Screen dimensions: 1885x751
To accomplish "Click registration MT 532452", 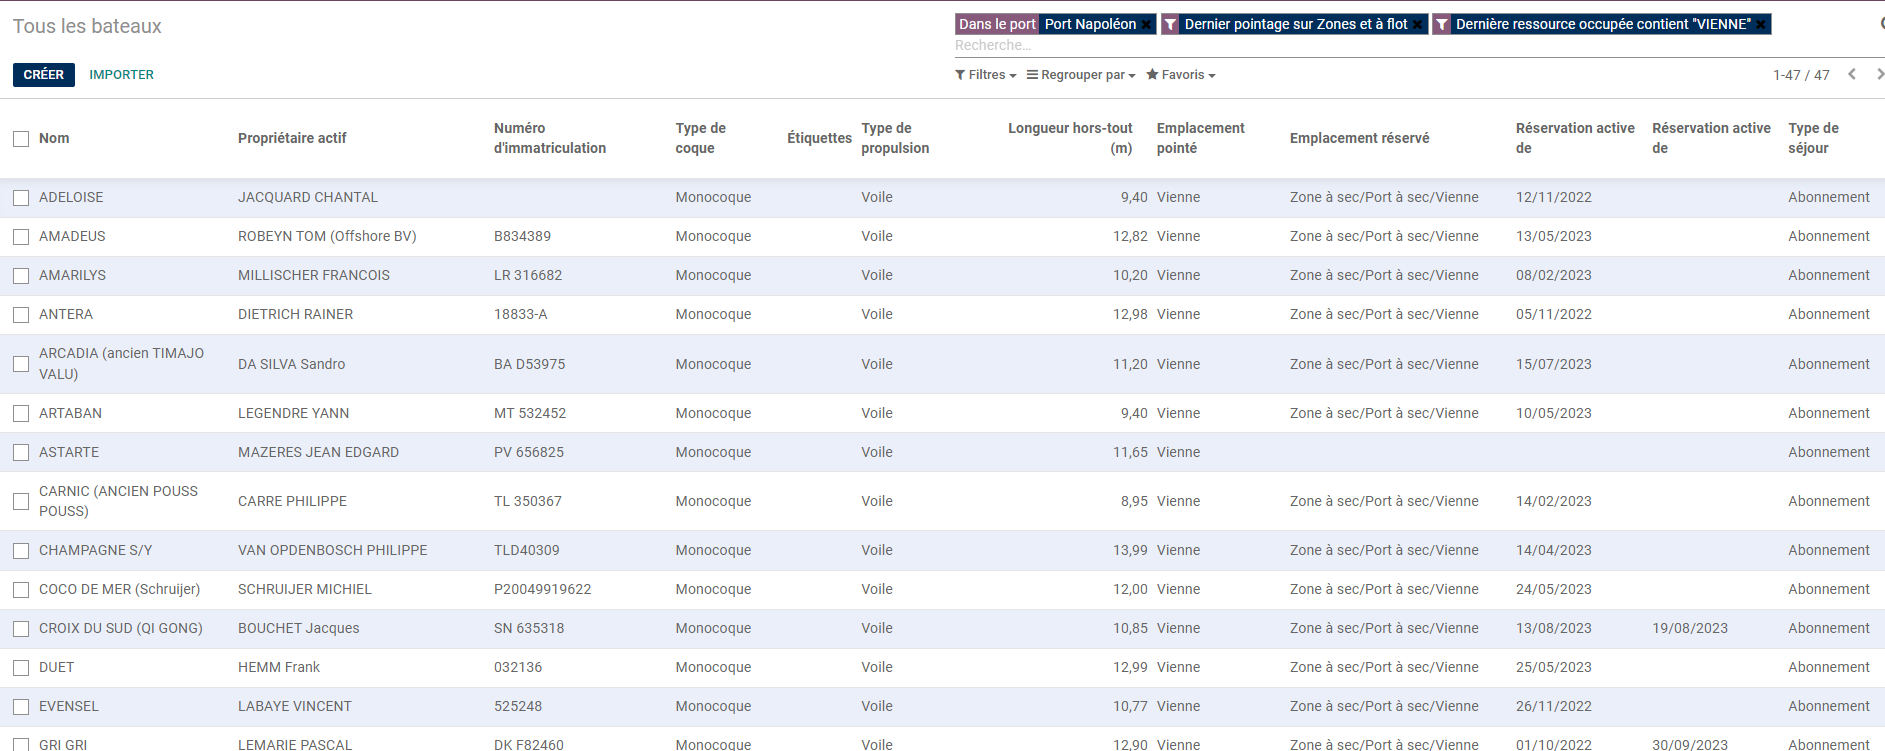I will [530, 413].
